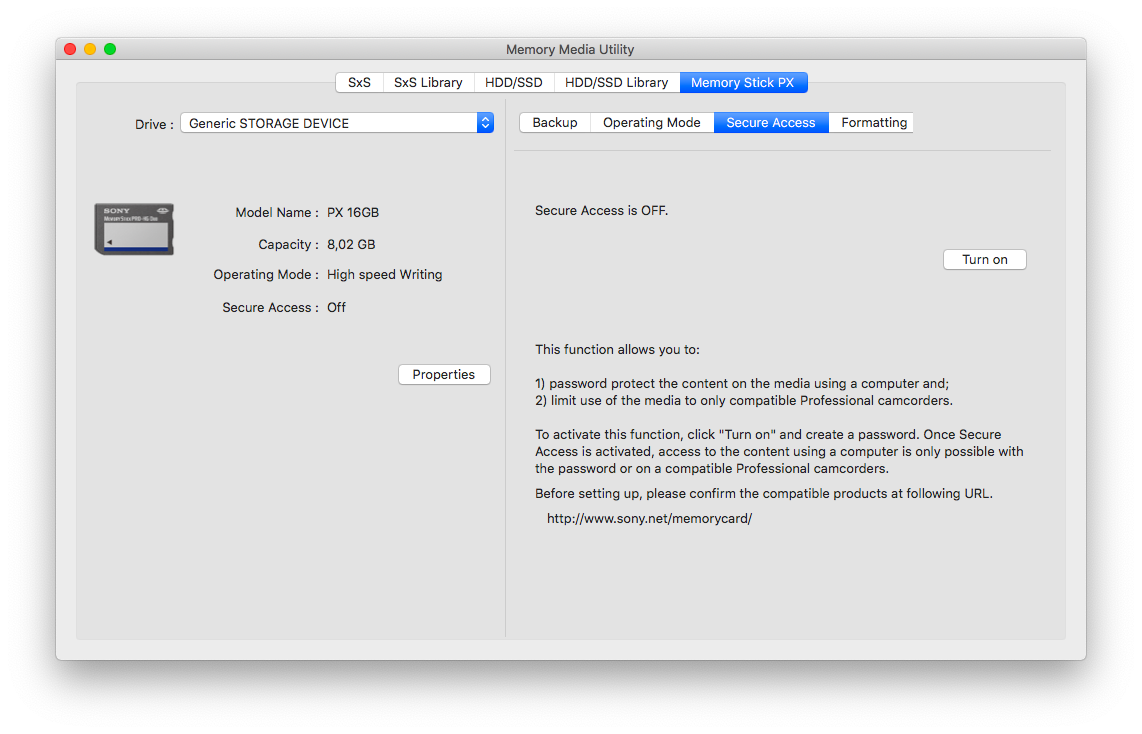Select the 'PX 16GB' model name value

point(353,213)
